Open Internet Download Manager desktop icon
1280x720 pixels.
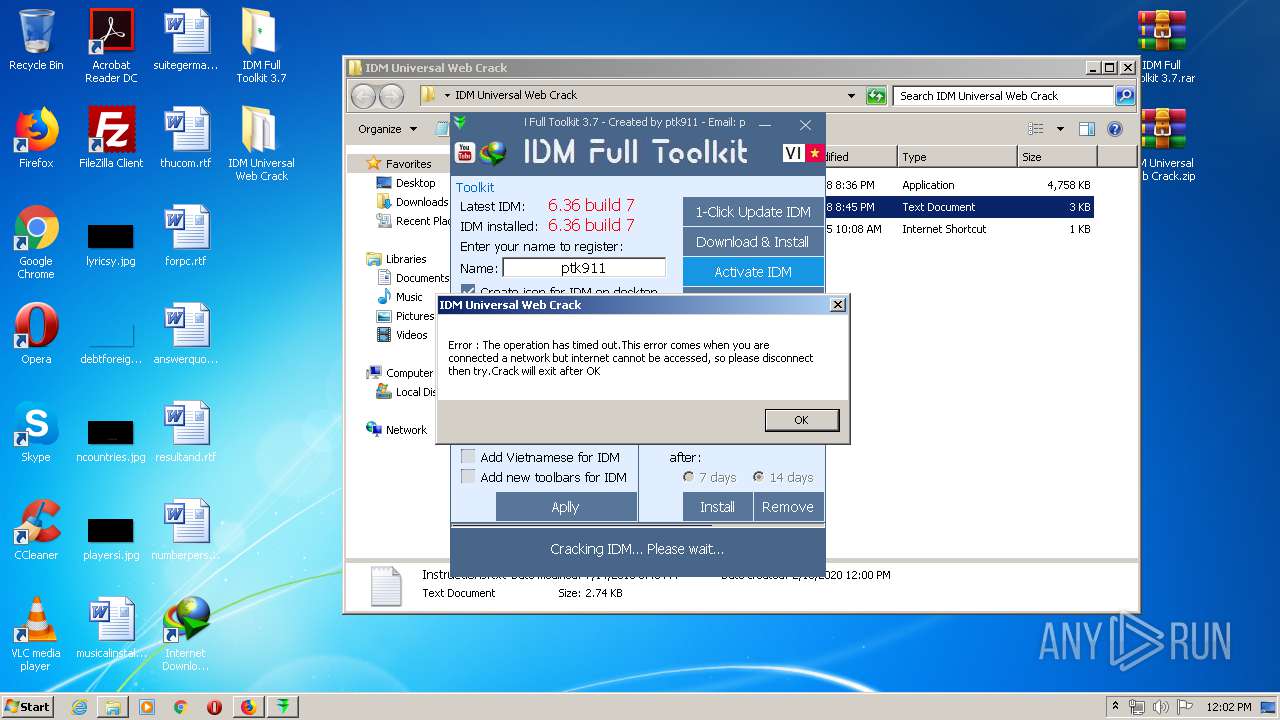pos(186,635)
